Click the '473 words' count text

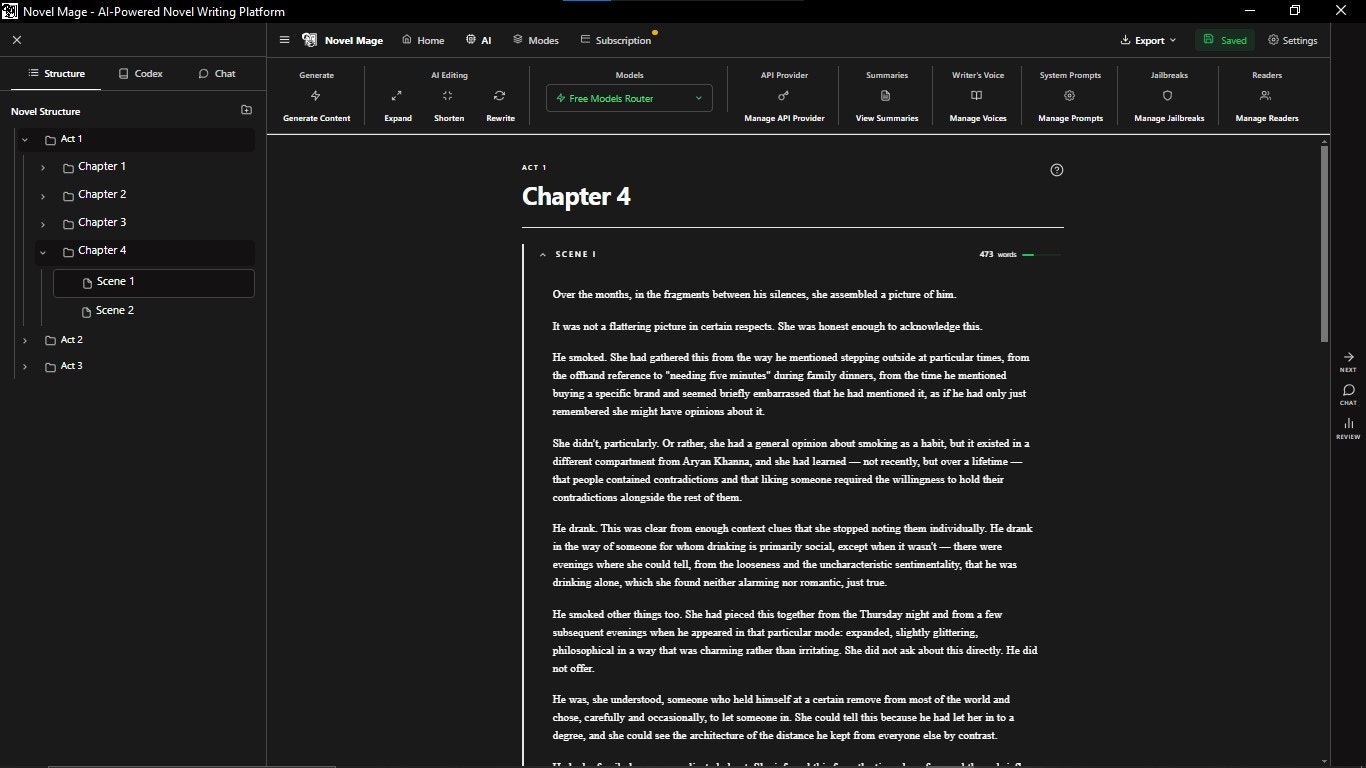[x=998, y=255]
